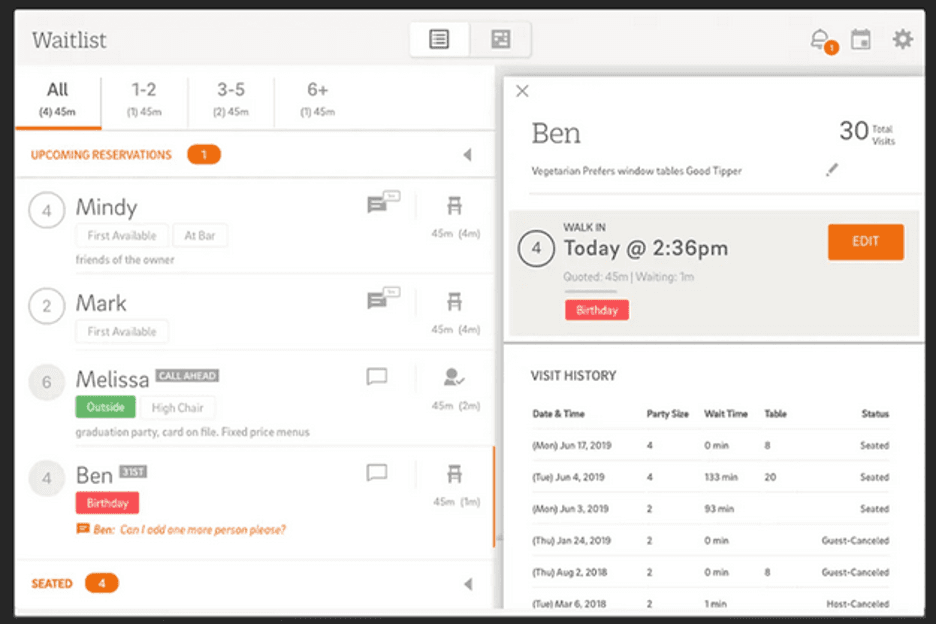
Task: Click Melissa's green Outside tag
Action: coord(105,408)
